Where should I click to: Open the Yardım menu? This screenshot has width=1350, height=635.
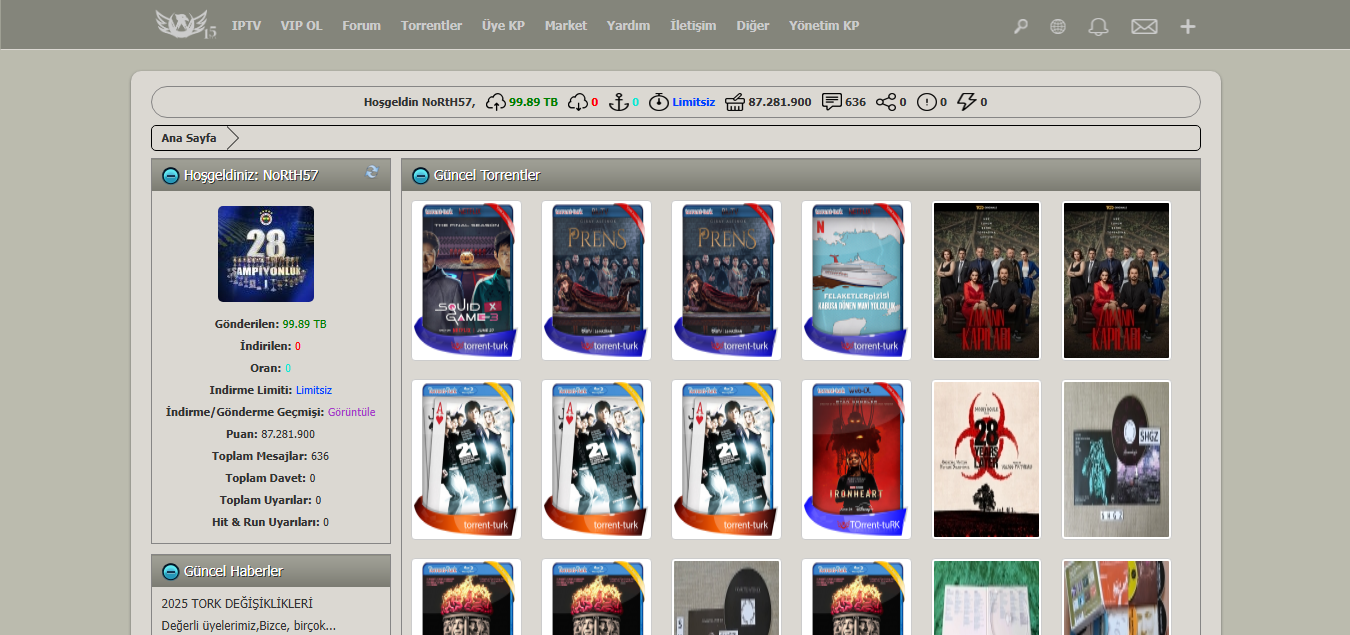[x=628, y=26]
